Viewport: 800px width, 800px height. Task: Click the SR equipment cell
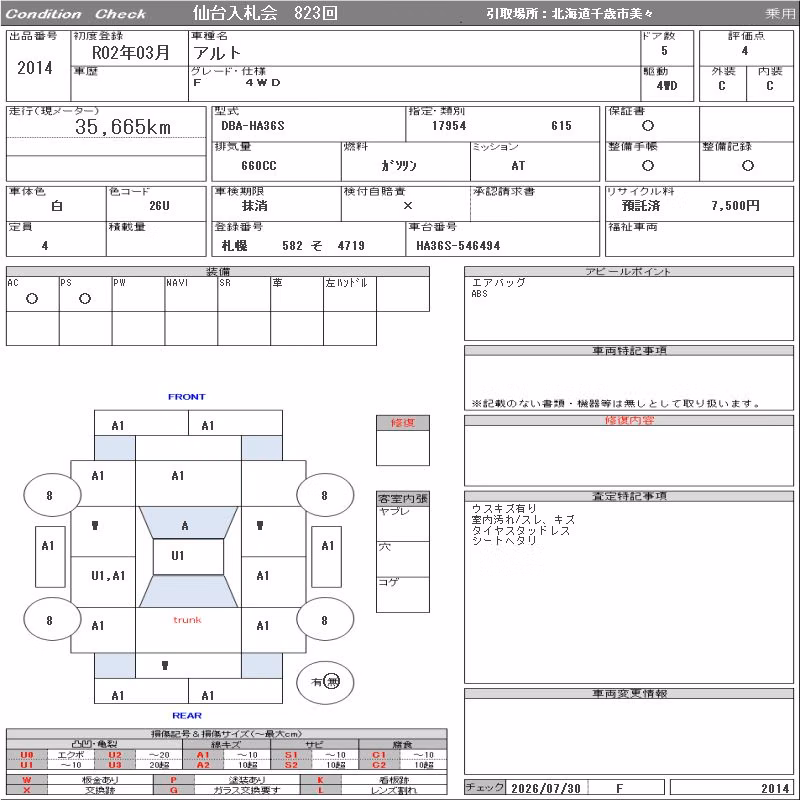click(x=244, y=294)
